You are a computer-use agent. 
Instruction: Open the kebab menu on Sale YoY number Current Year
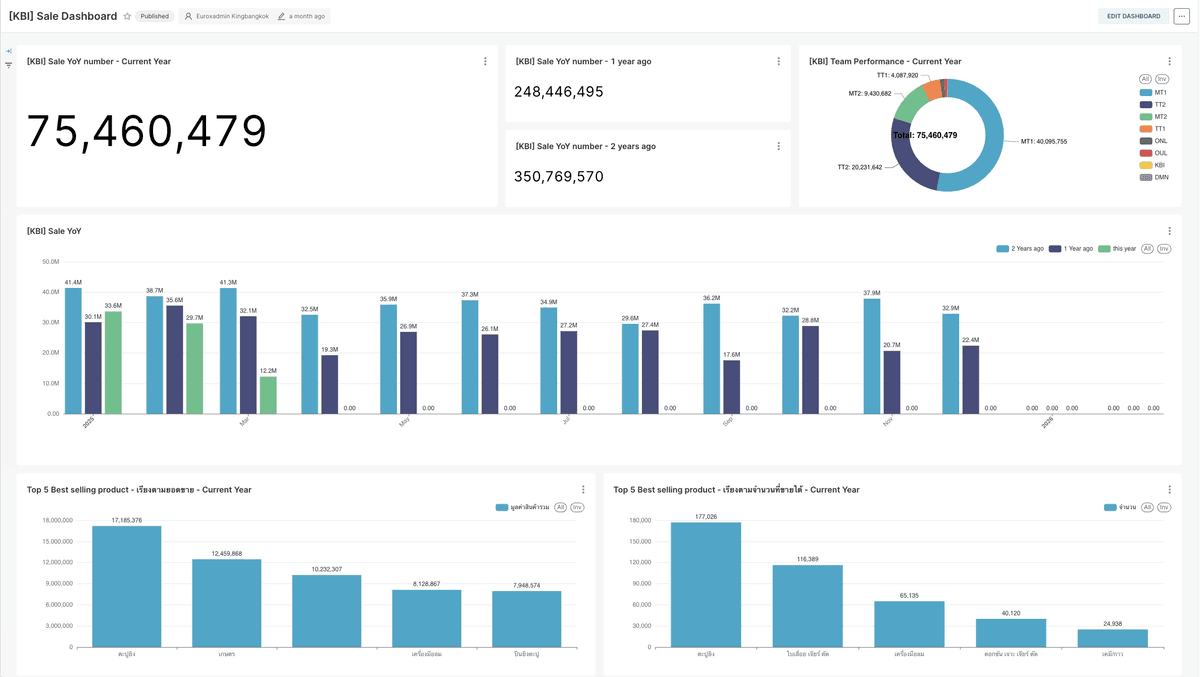point(485,61)
